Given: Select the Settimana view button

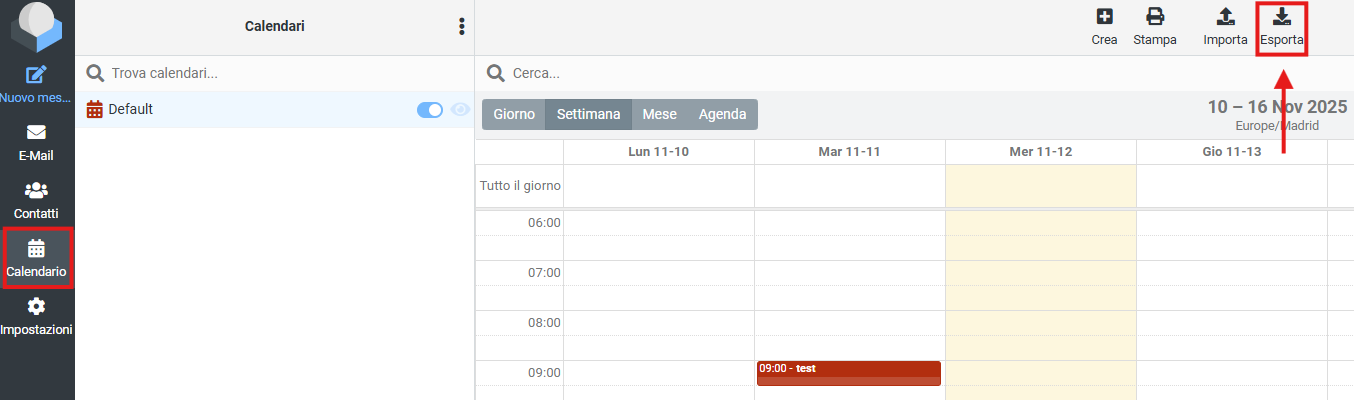Looking at the screenshot, I should (x=588, y=114).
